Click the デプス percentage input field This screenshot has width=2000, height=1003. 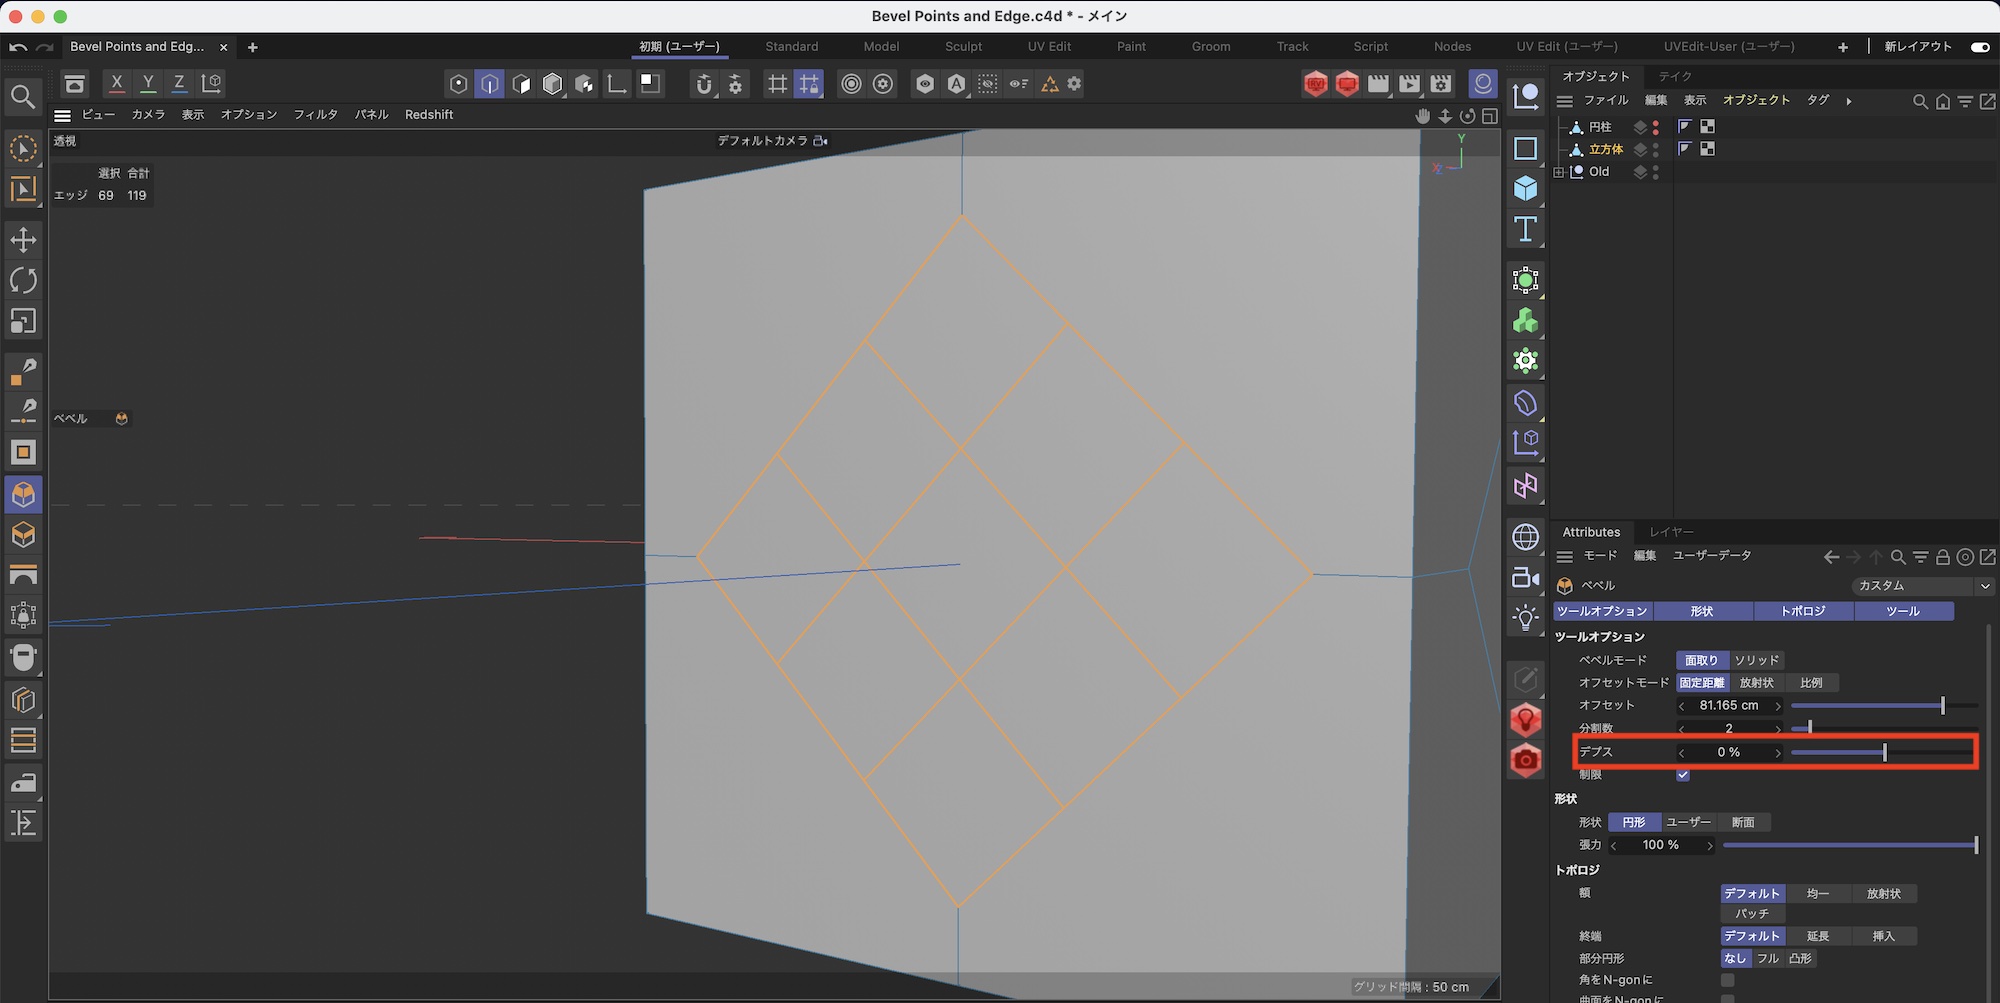(x=1728, y=752)
